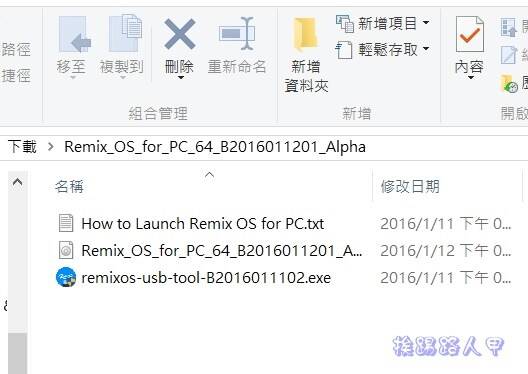This screenshot has width=528, height=374.
Task: Click the Paste shortcut (捷徑) ribbon button
Action: (16, 75)
